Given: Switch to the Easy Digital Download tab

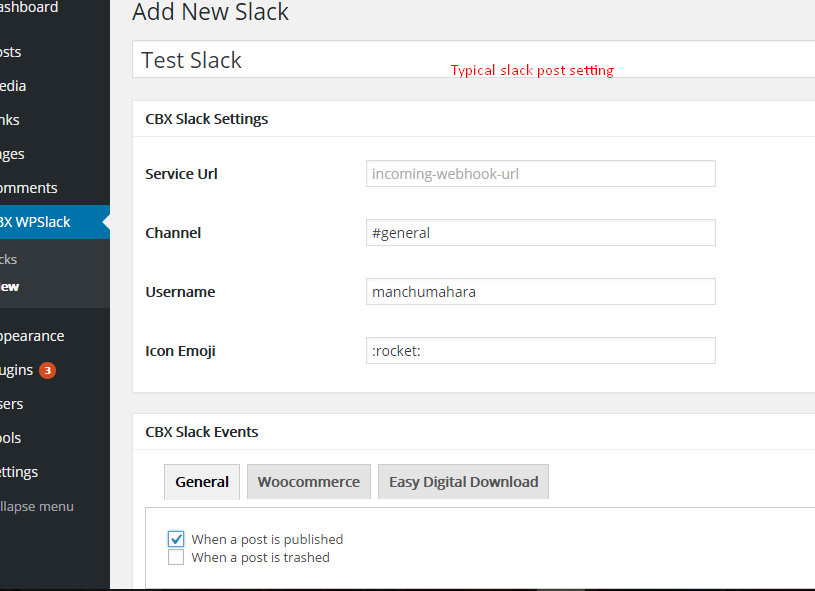Looking at the screenshot, I should [x=463, y=482].
